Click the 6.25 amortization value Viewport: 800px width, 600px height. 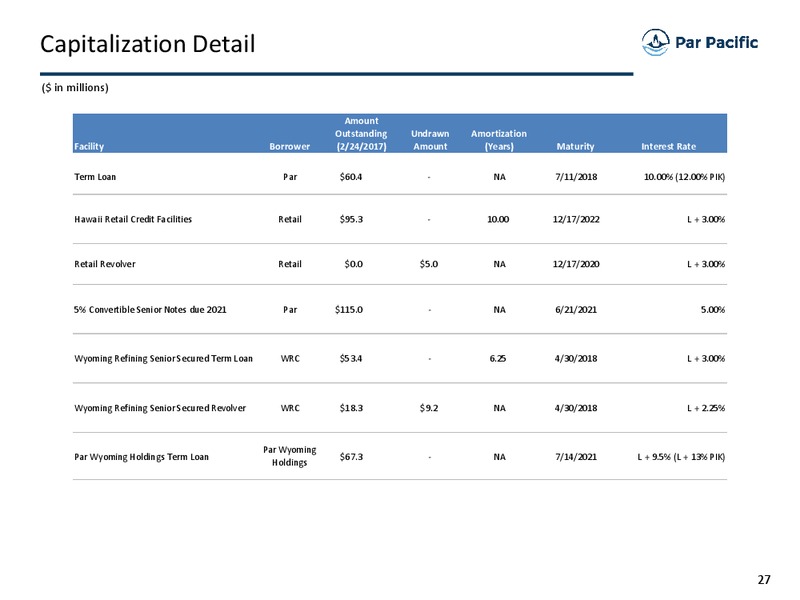click(x=498, y=359)
